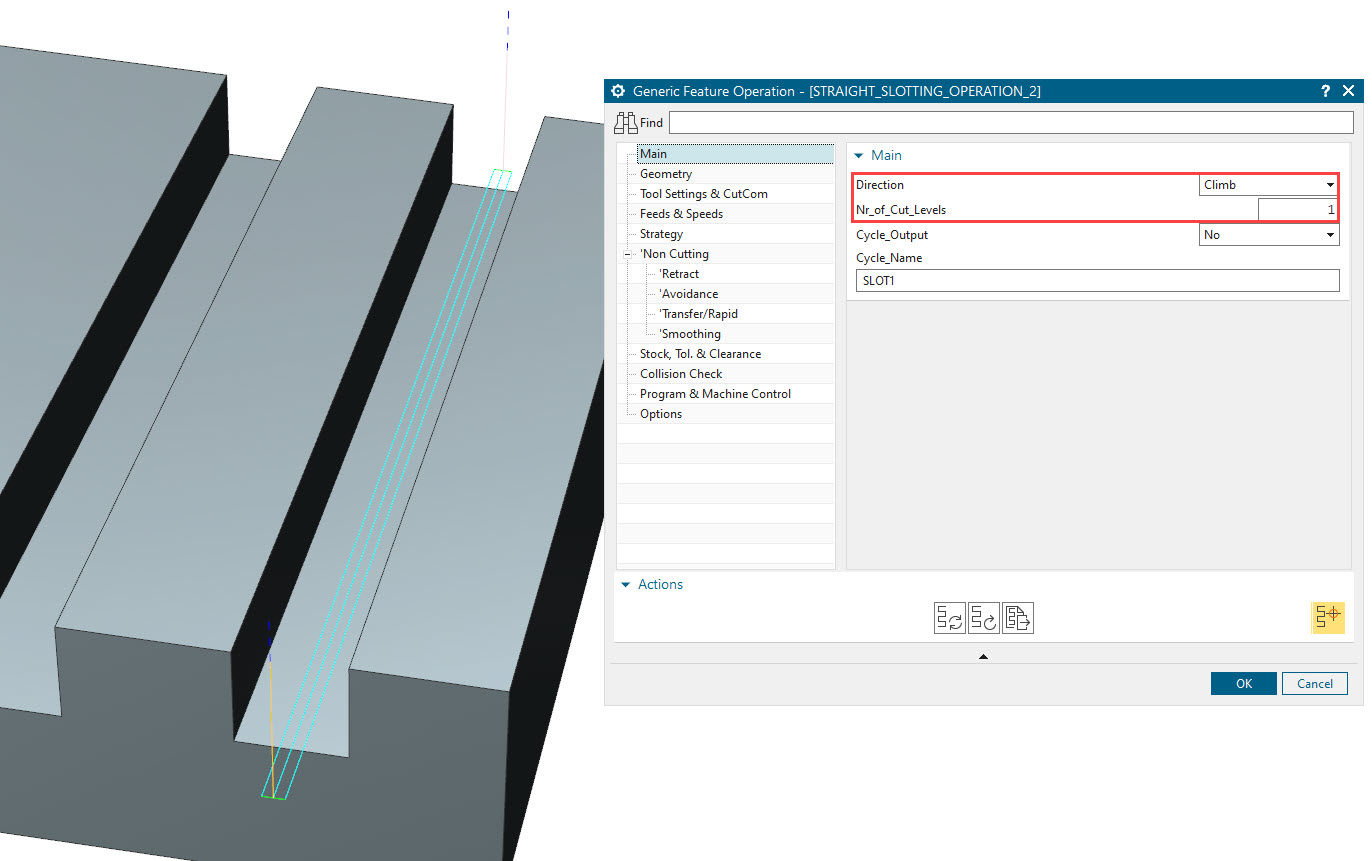Collapse the Main parameters section header
This screenshot has width=1372, height=861.
(858, 155)
